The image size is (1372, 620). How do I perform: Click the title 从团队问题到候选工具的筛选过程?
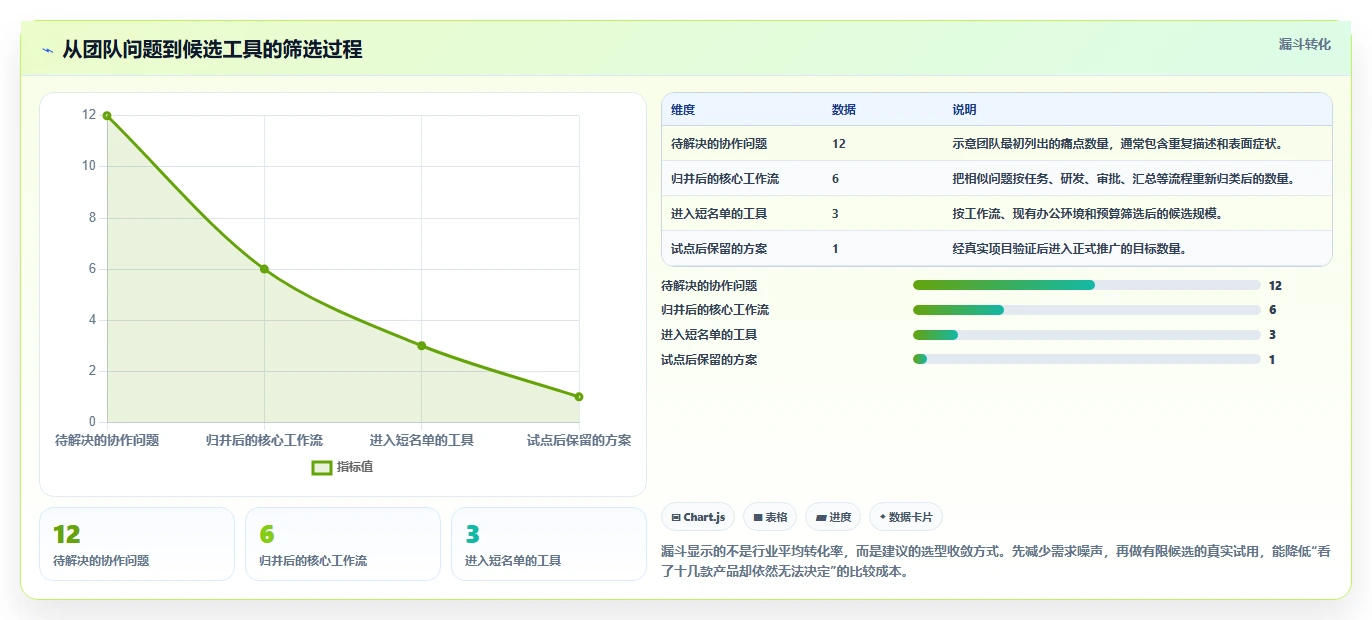(212, 49)
